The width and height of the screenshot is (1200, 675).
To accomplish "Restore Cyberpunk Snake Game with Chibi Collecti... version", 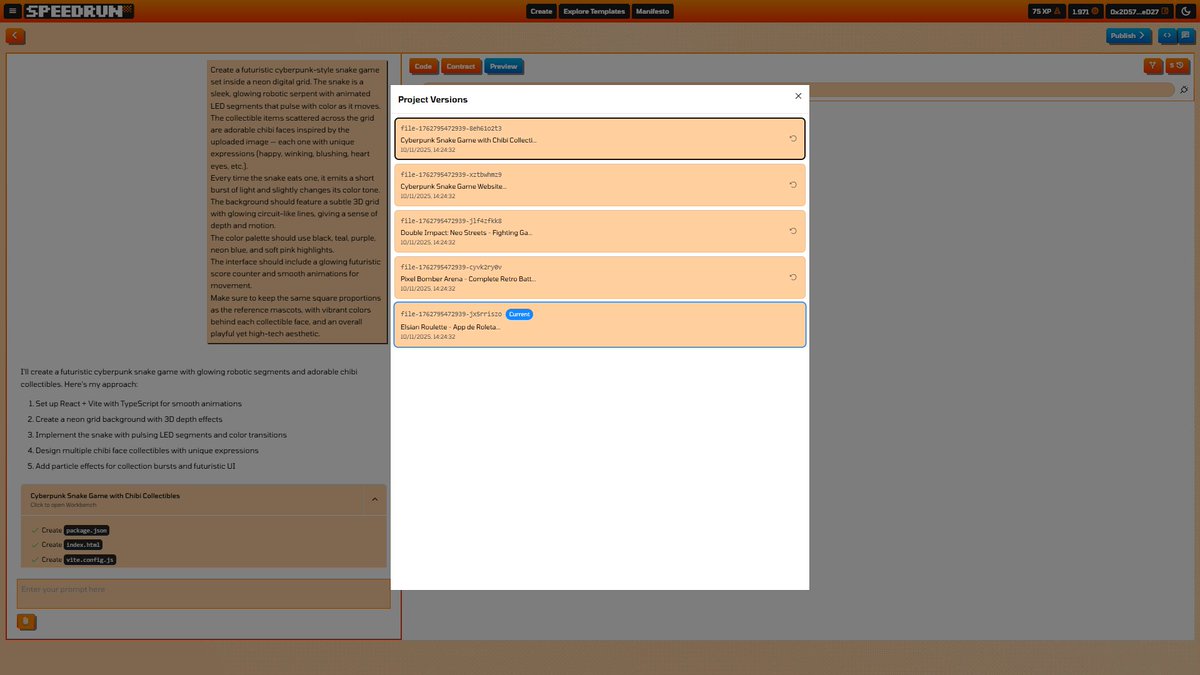I will point(793,139).
